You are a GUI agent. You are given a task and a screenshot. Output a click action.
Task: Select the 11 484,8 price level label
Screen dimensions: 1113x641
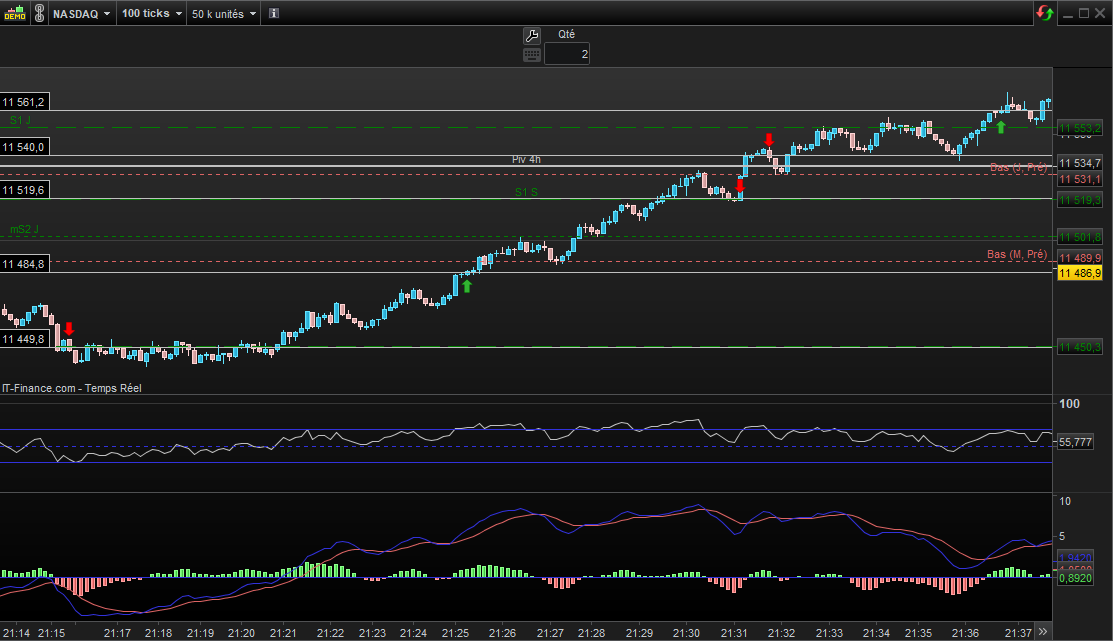click(x=24, y=264)
